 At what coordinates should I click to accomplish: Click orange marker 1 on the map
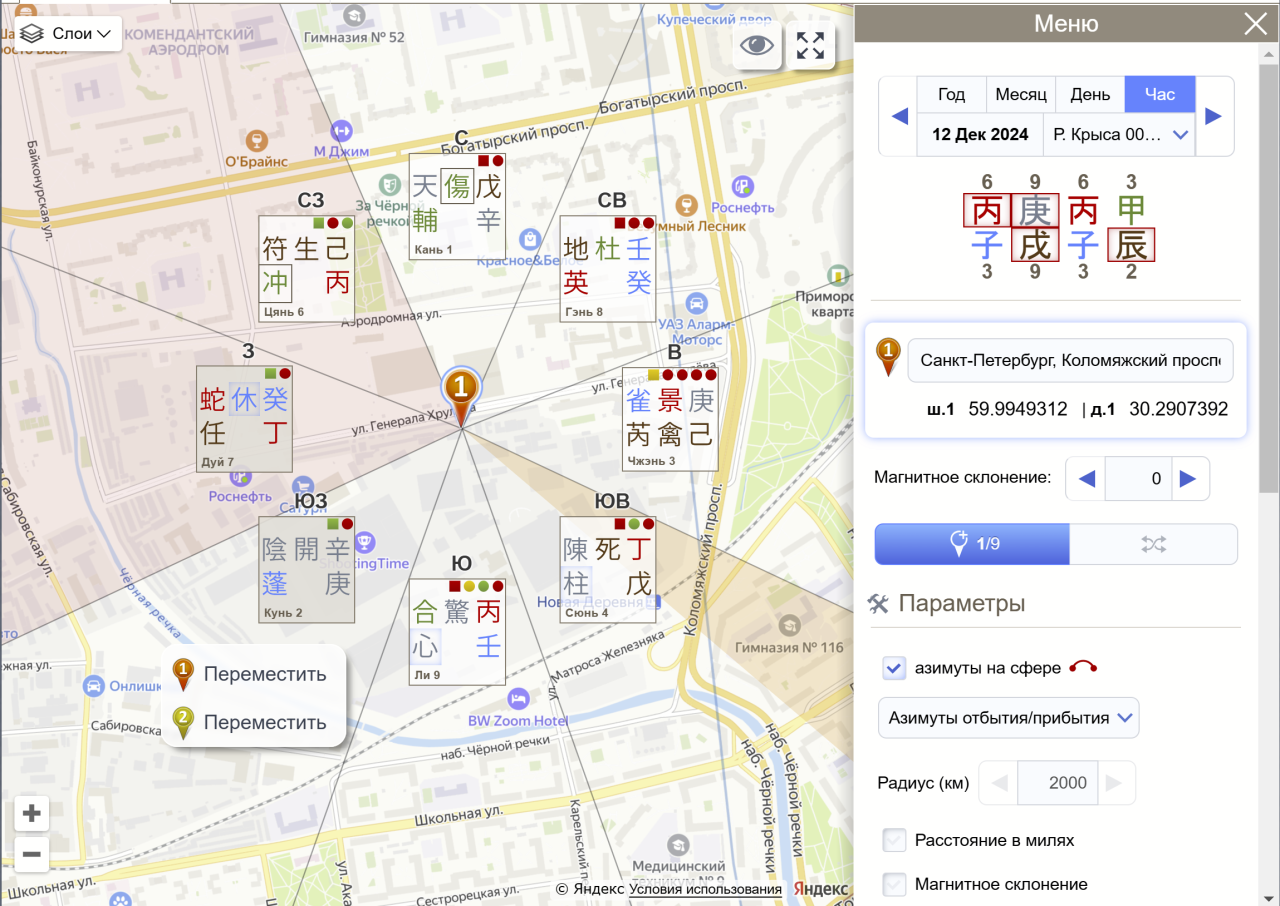click(461, 387)
